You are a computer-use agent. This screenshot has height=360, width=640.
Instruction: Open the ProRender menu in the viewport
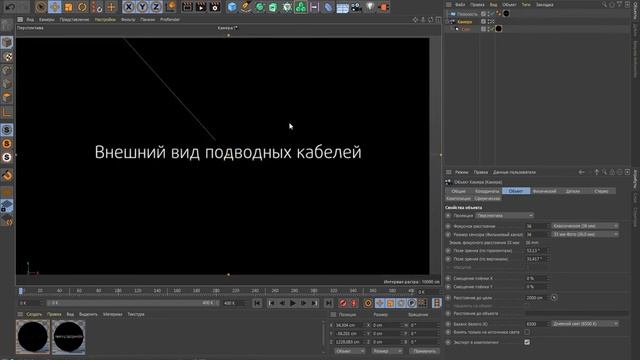[x=170, y=20]
